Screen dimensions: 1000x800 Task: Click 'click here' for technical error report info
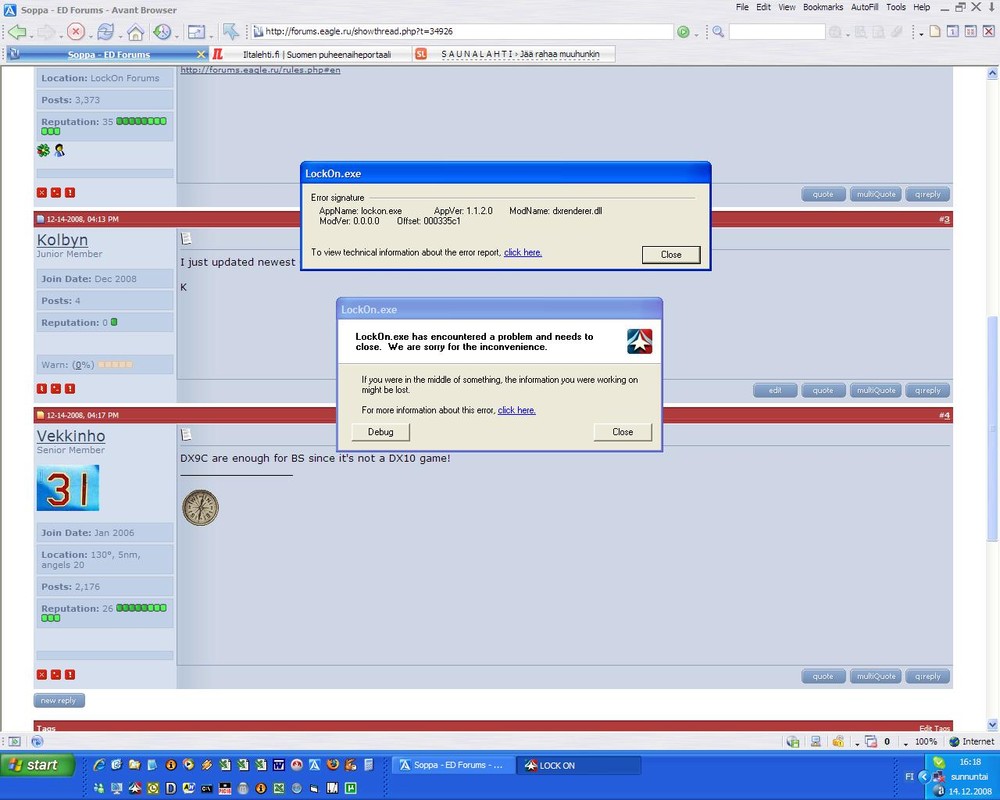[523, 253]
